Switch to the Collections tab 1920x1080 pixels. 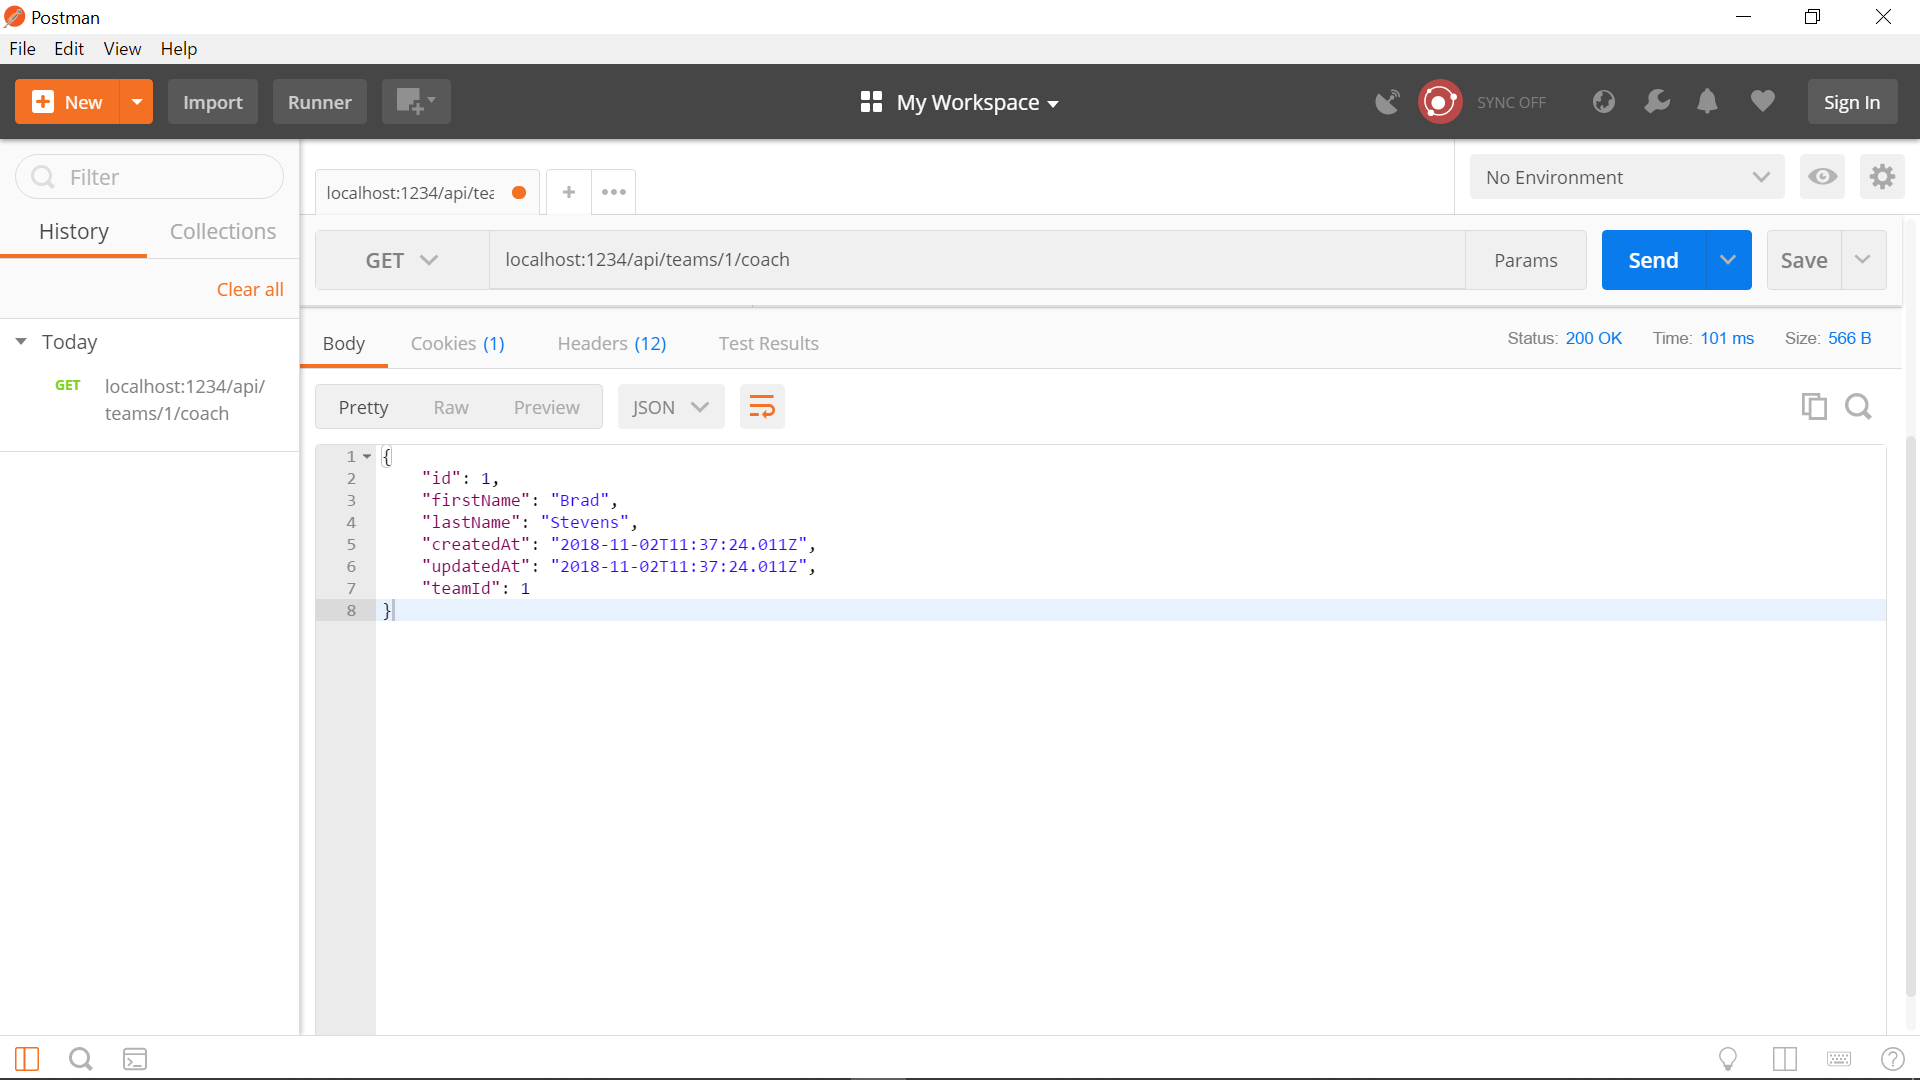222,231
